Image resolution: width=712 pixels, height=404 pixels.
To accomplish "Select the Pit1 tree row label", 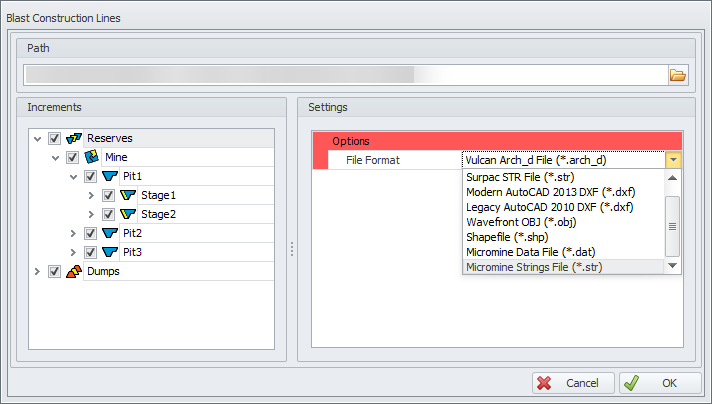I will point(133,176).
